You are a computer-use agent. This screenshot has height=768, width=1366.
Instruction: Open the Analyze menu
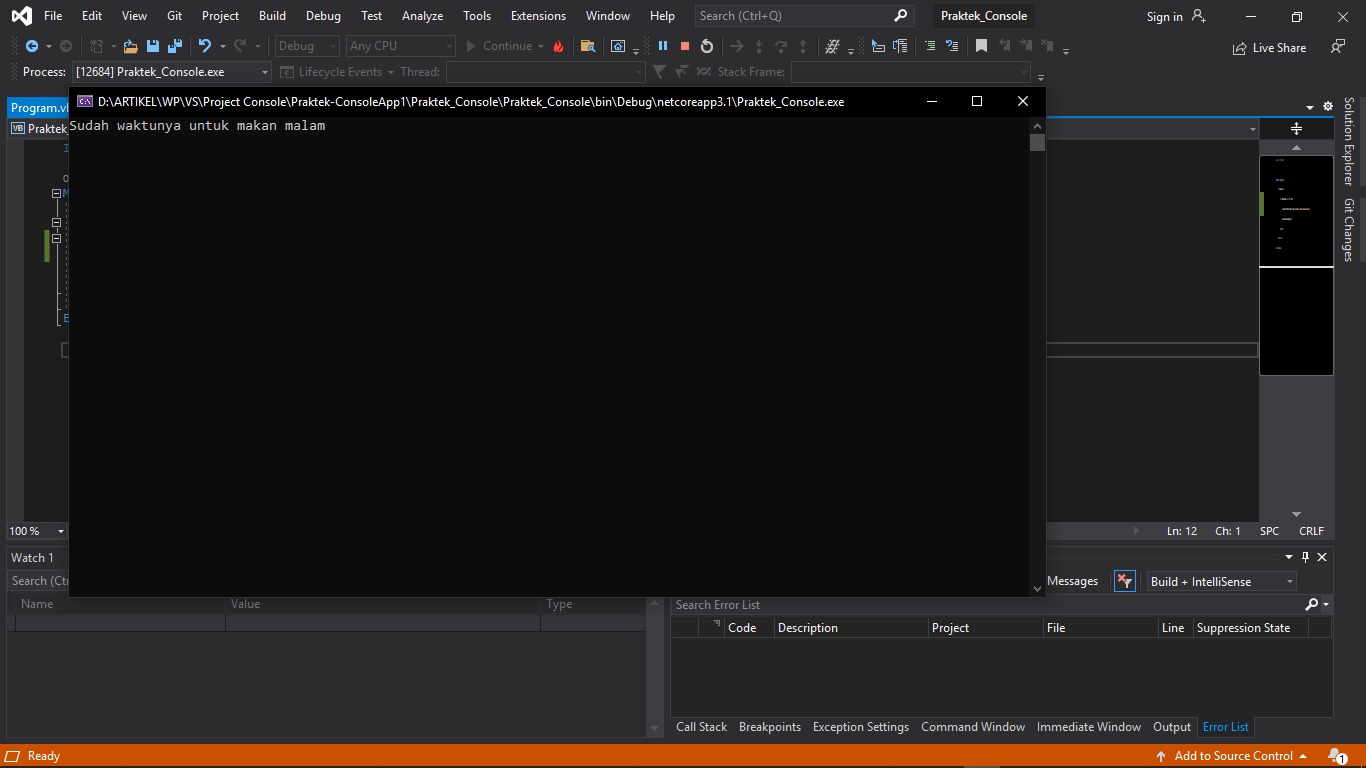pos(422,16)
